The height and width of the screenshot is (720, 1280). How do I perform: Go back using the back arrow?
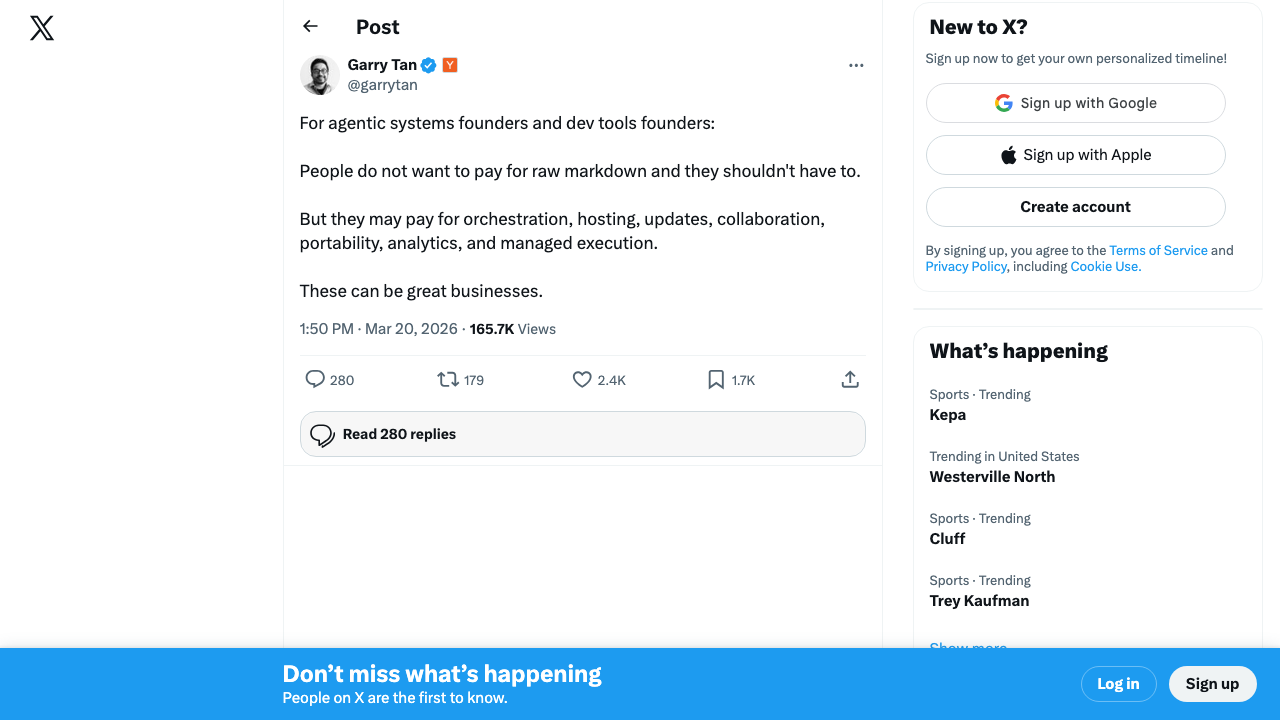310,27
